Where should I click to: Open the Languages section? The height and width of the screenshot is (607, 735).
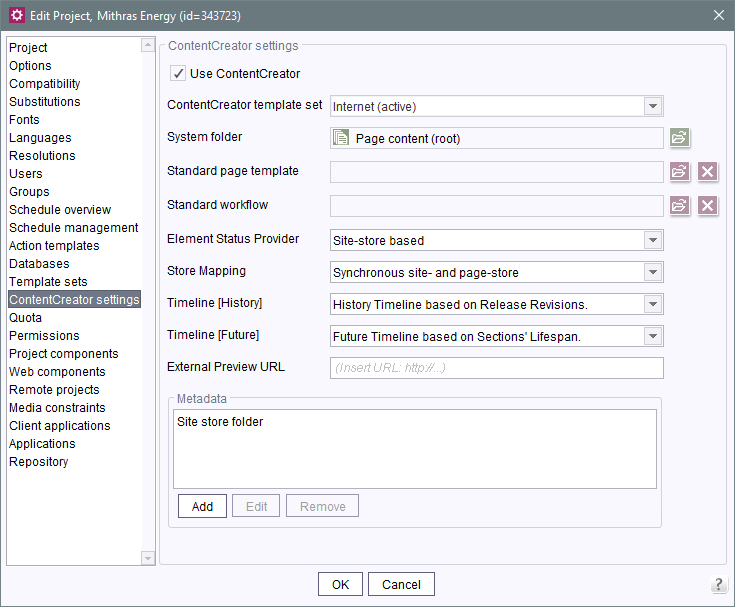point(40,138)
